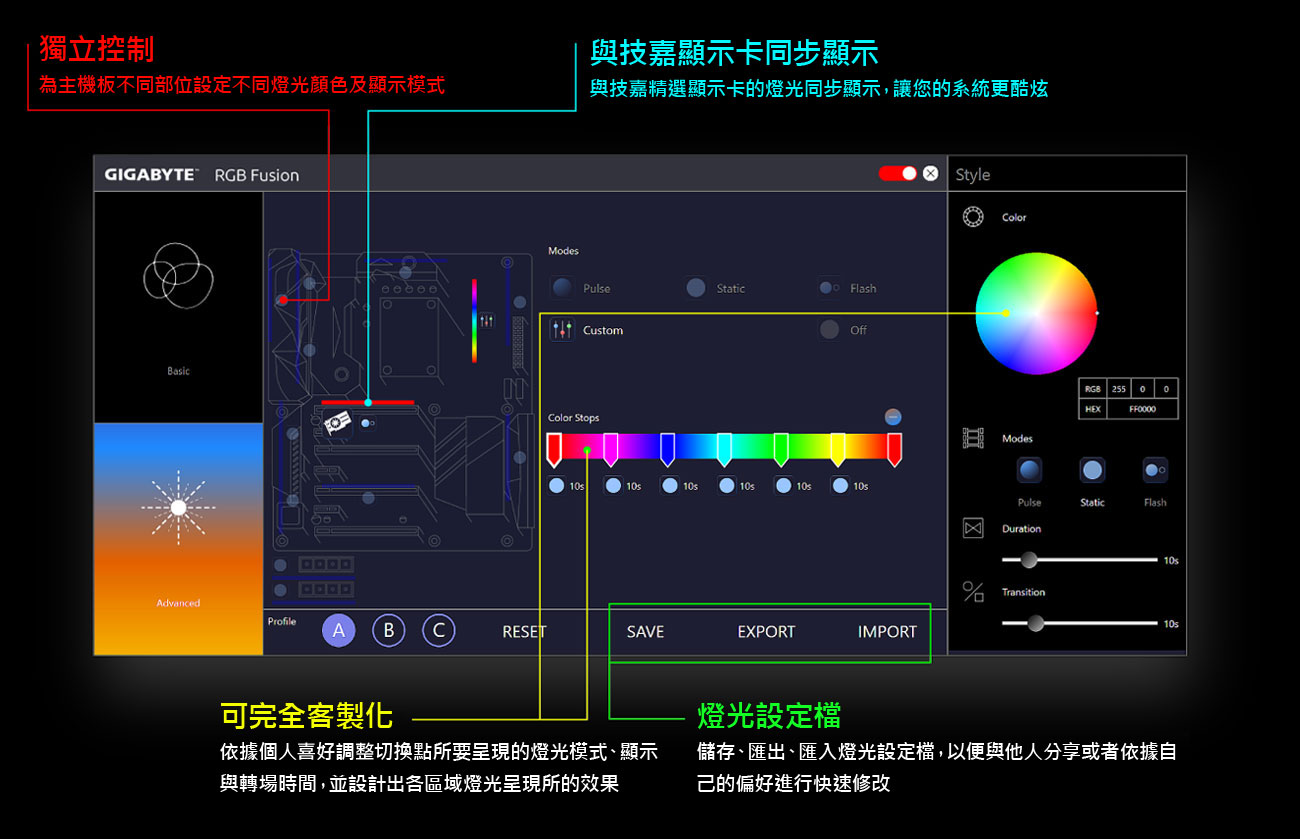
Task: Toggle 10s duration under green stop
Action: (784, 486)
